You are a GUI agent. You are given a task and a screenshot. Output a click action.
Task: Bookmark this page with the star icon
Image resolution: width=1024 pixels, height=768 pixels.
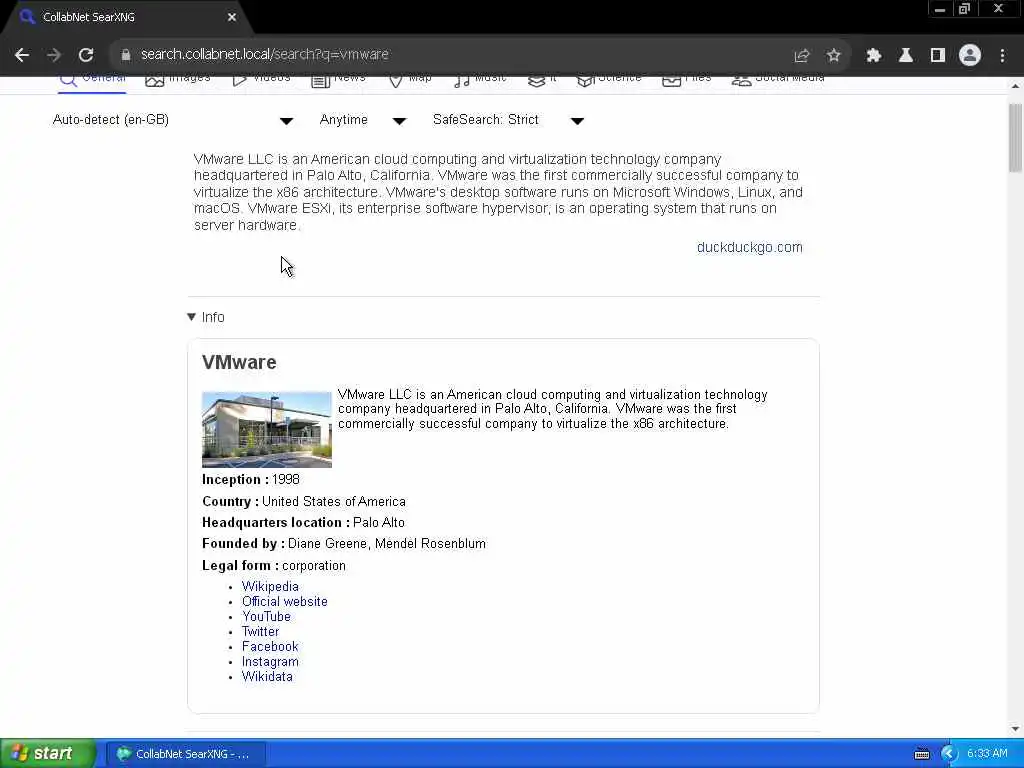[x=833, y=56]
